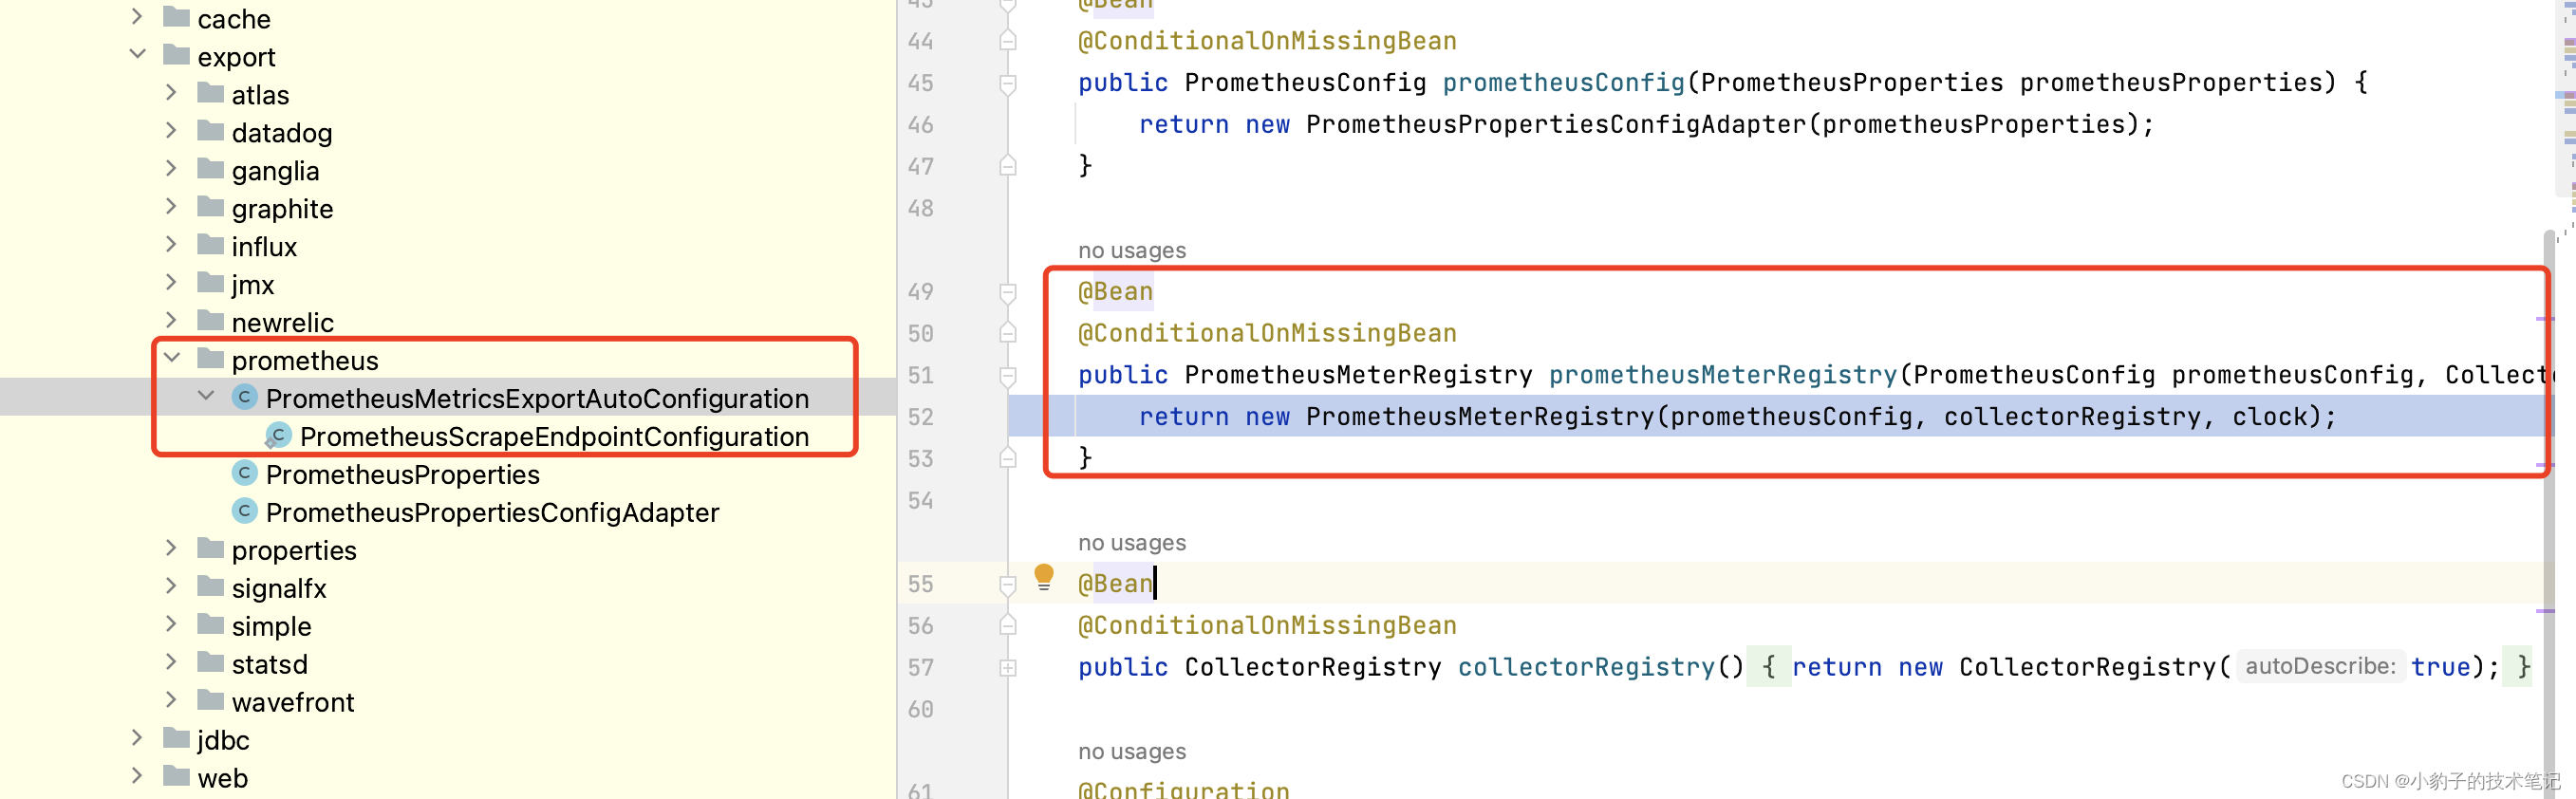2576x799 pixels.
Task: Click the export folder icon in project tree
Action: click(x=176, y=56)
